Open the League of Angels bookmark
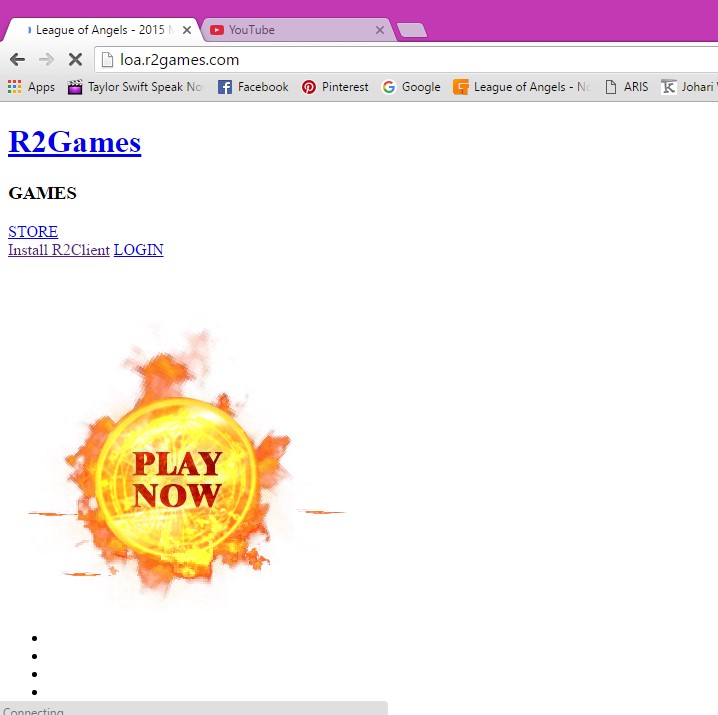The height and width of the screenshot is (715, 718). [521, 87]
